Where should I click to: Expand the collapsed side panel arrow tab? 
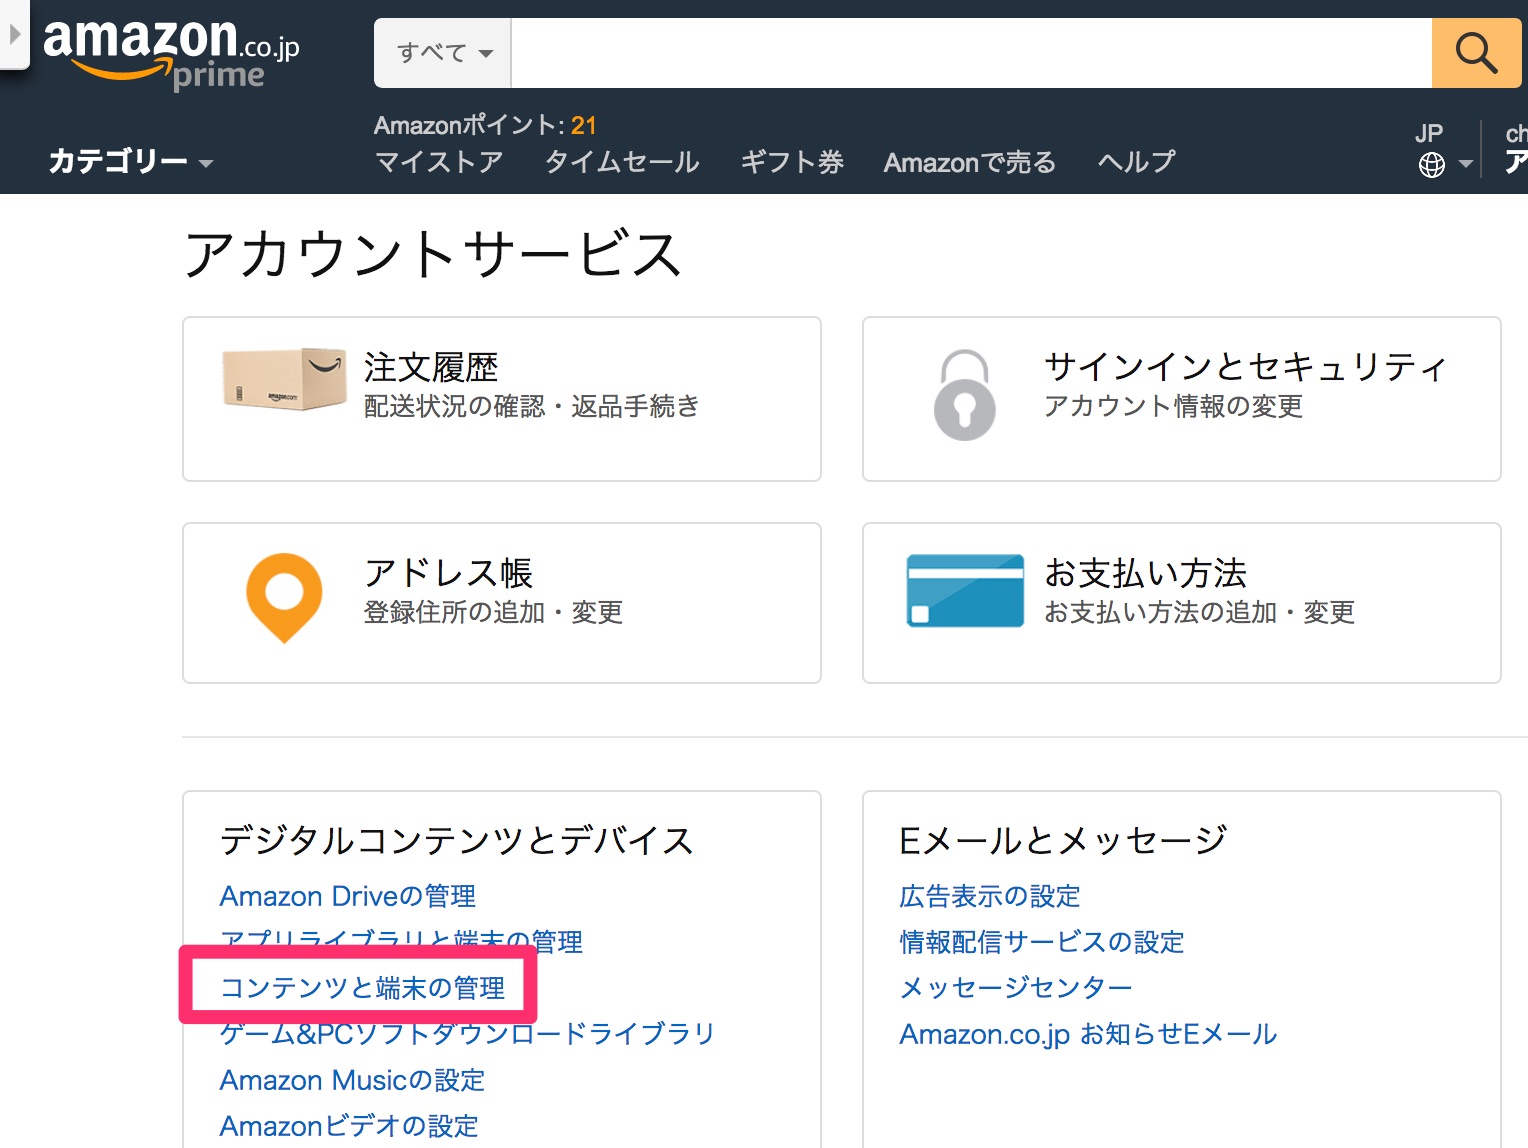click(x=14, y=34)
